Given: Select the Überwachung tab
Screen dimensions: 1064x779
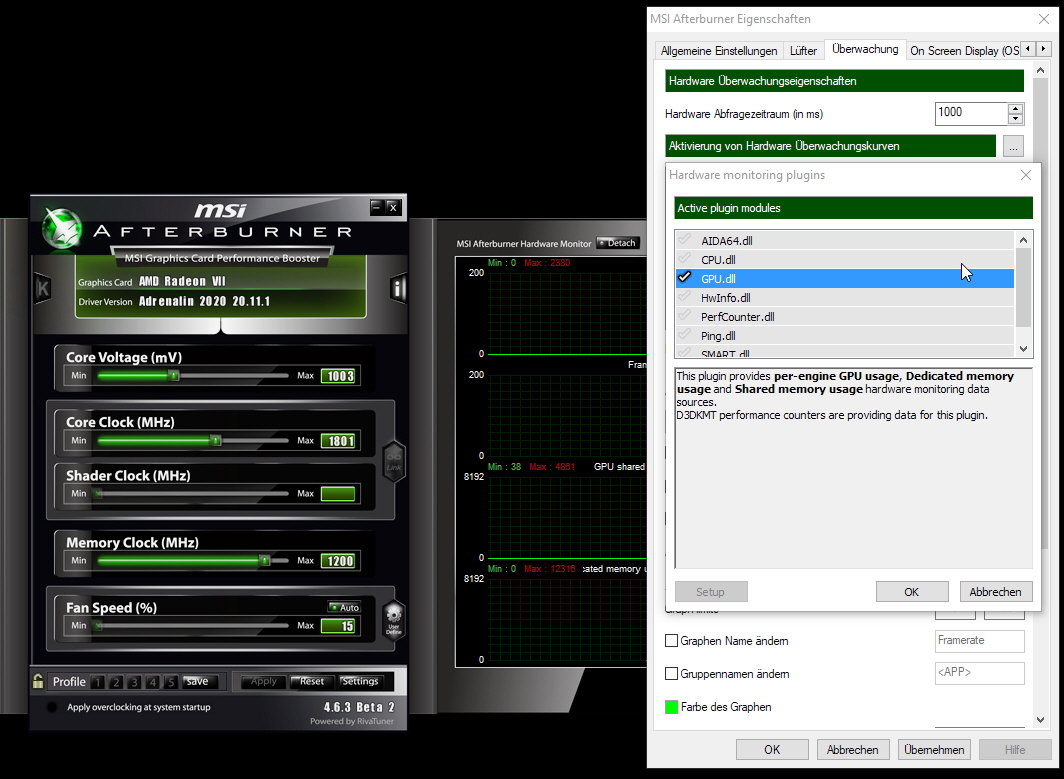Looking at the screenshot, I should pos(865,49).
